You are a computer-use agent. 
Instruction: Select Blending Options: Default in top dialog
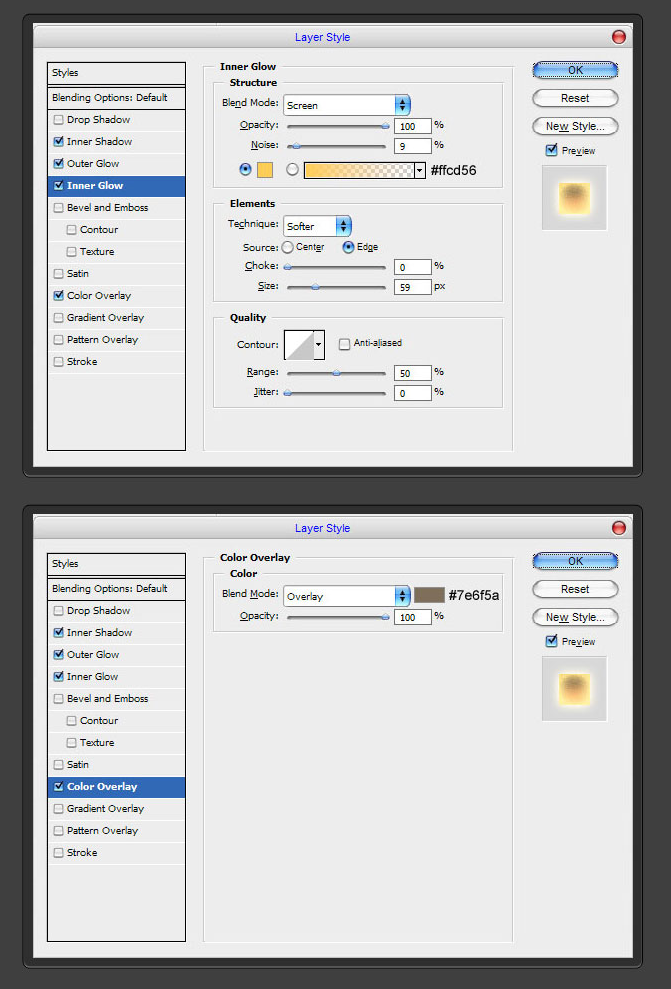click(x=117, y=98)
